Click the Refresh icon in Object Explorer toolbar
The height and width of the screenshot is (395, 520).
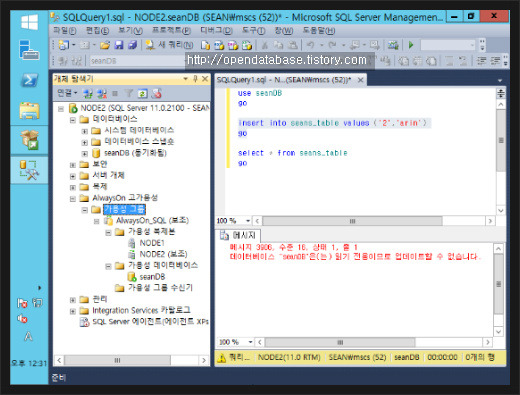coord(142,94)
